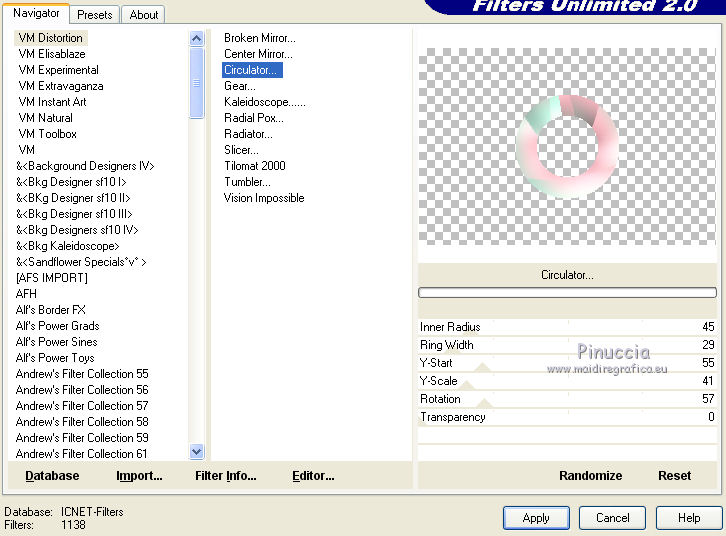Choose the Slicer filter

pyautogui.click(x=241, y=150)
